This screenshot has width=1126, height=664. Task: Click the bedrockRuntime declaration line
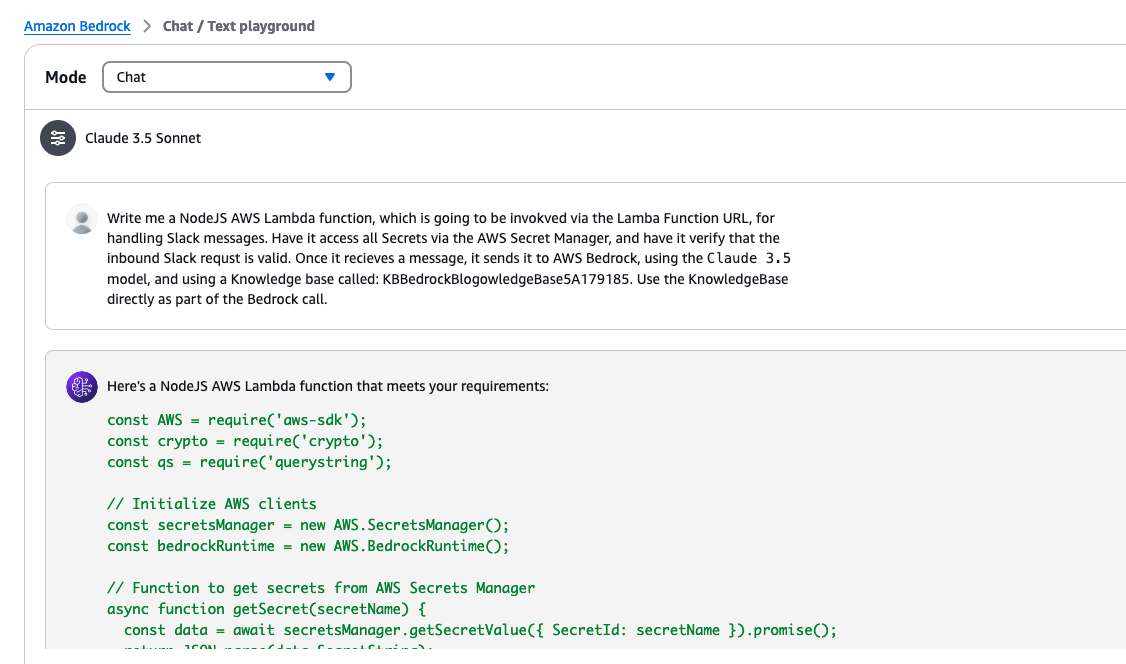[x=308, y=546]
